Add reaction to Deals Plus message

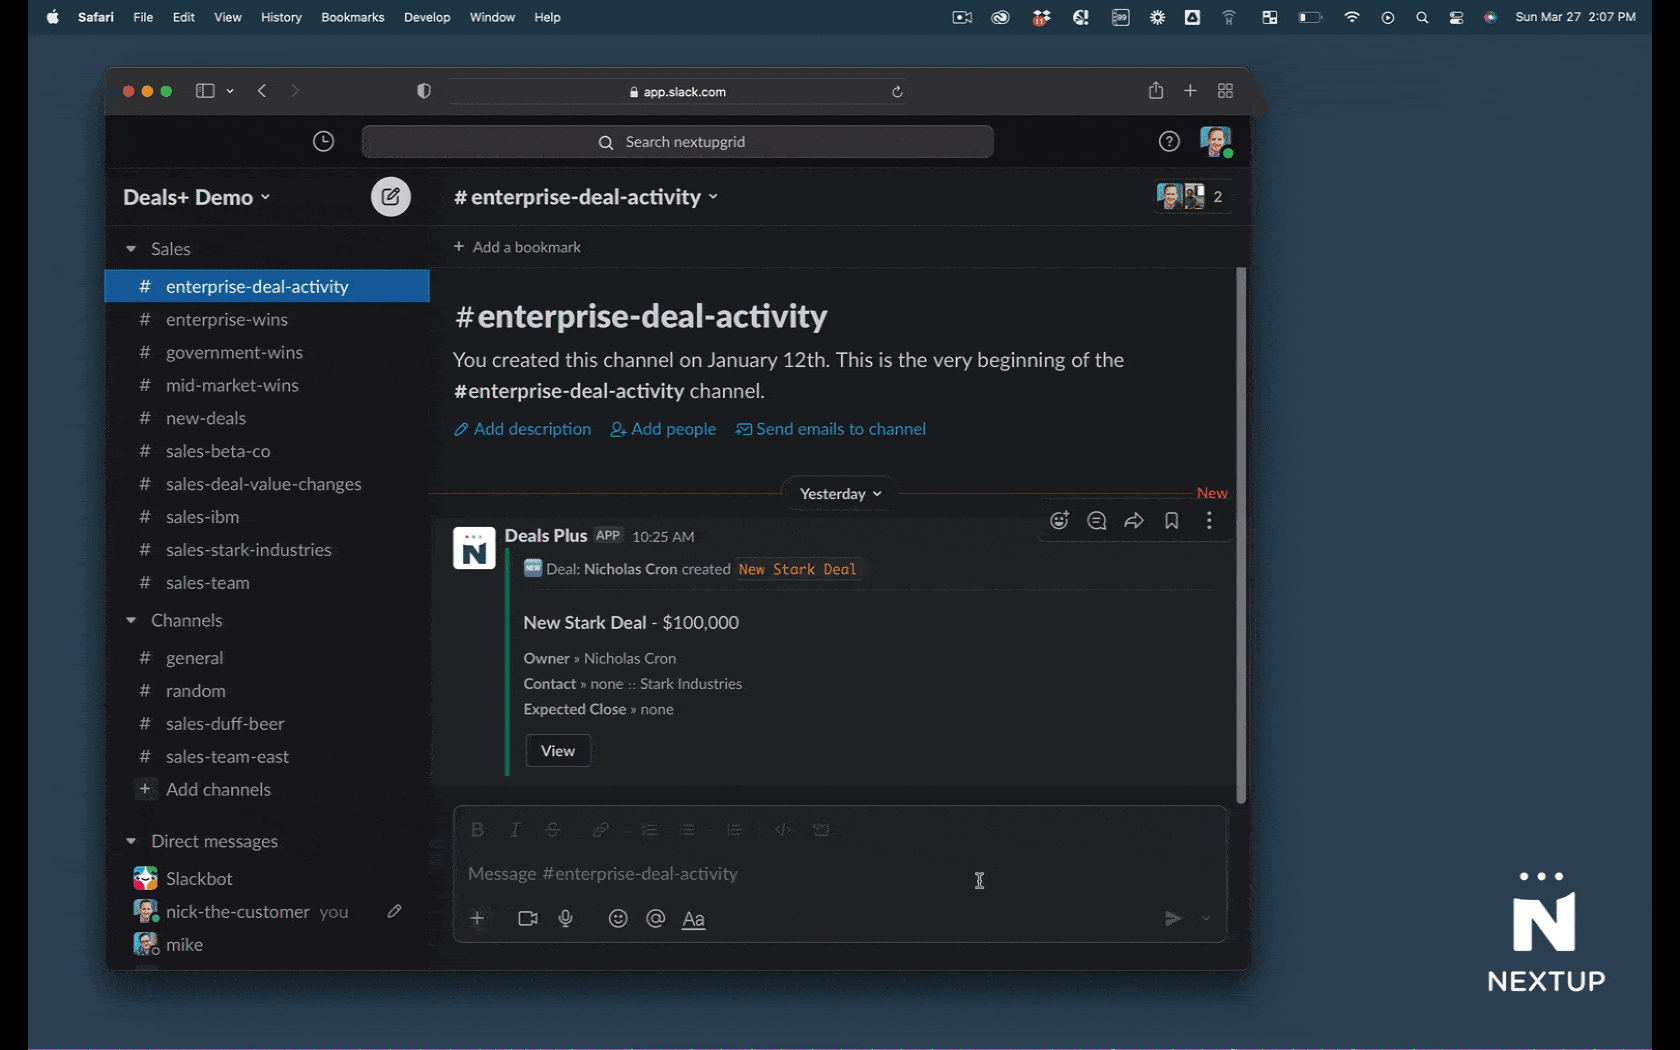click(x=1060, y=521)
